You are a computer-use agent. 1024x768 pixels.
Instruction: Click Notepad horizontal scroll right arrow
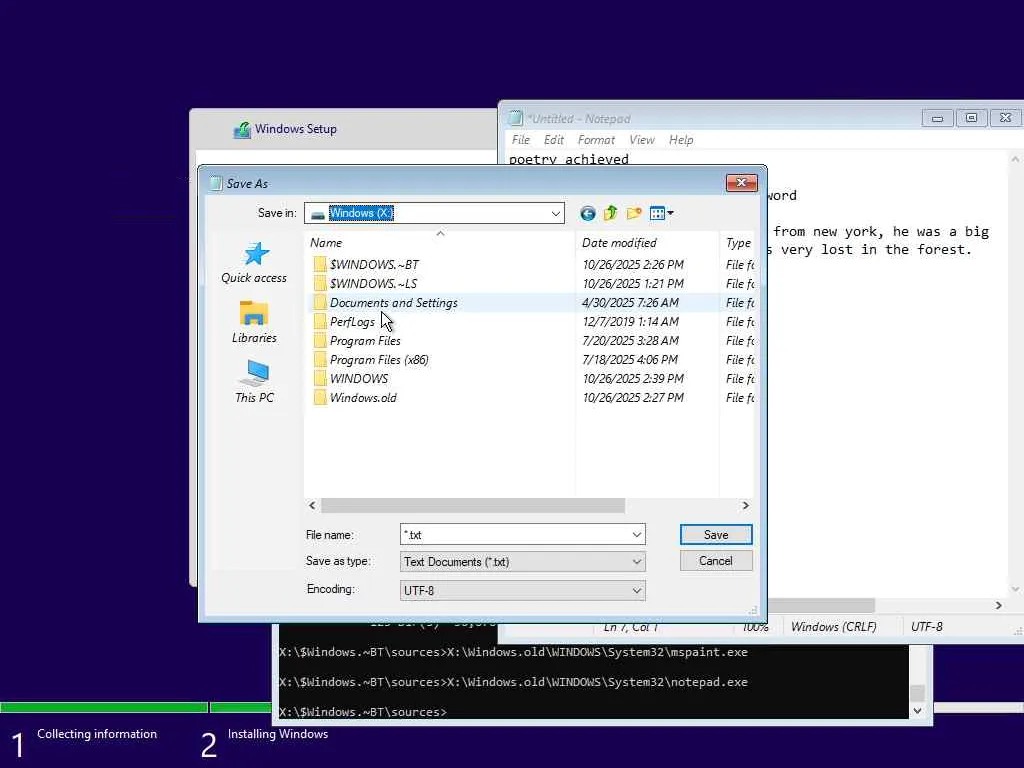[x=999, y=605]
